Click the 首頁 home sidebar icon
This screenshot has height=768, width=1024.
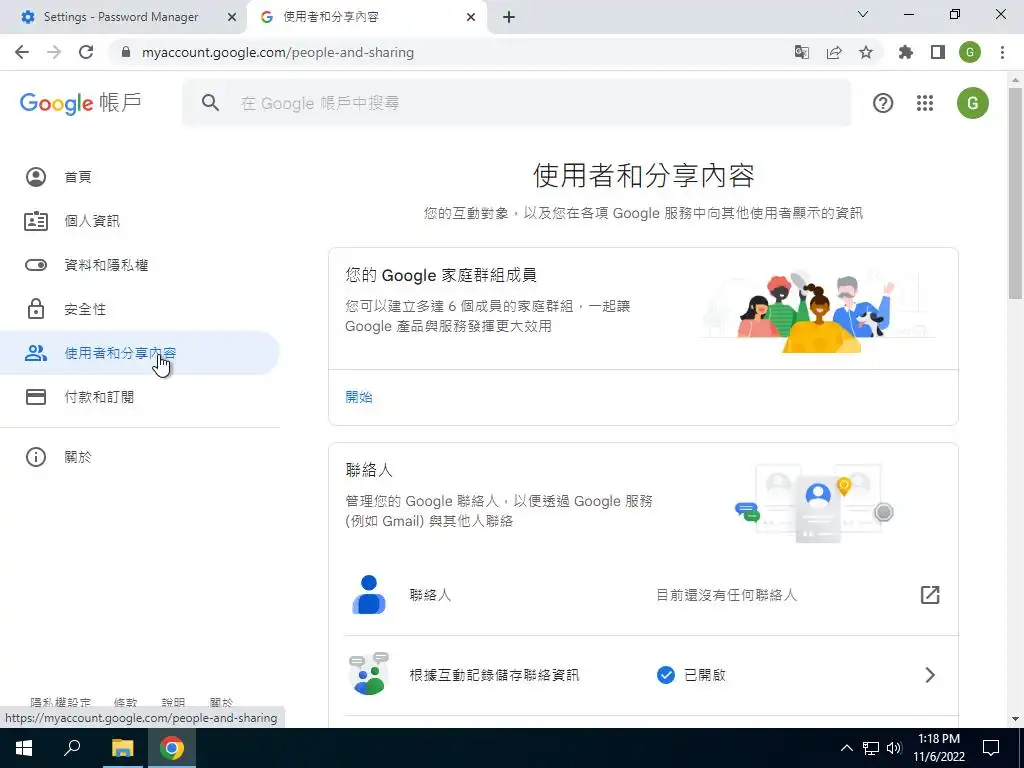coord(36,177)
